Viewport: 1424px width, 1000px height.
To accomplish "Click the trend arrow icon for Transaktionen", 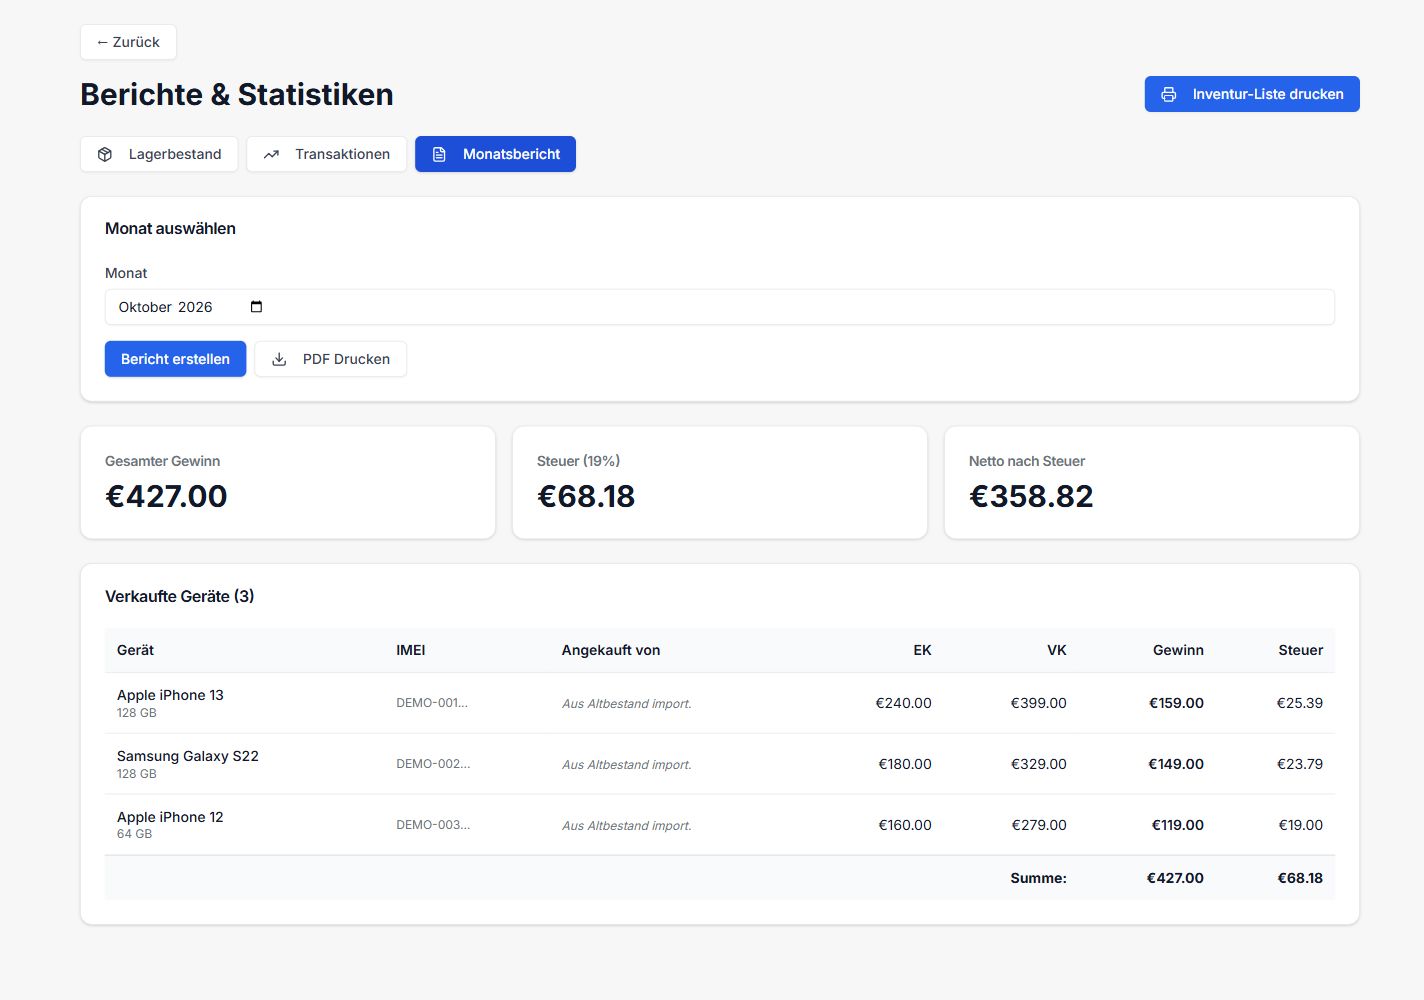I will click(271, 154).
